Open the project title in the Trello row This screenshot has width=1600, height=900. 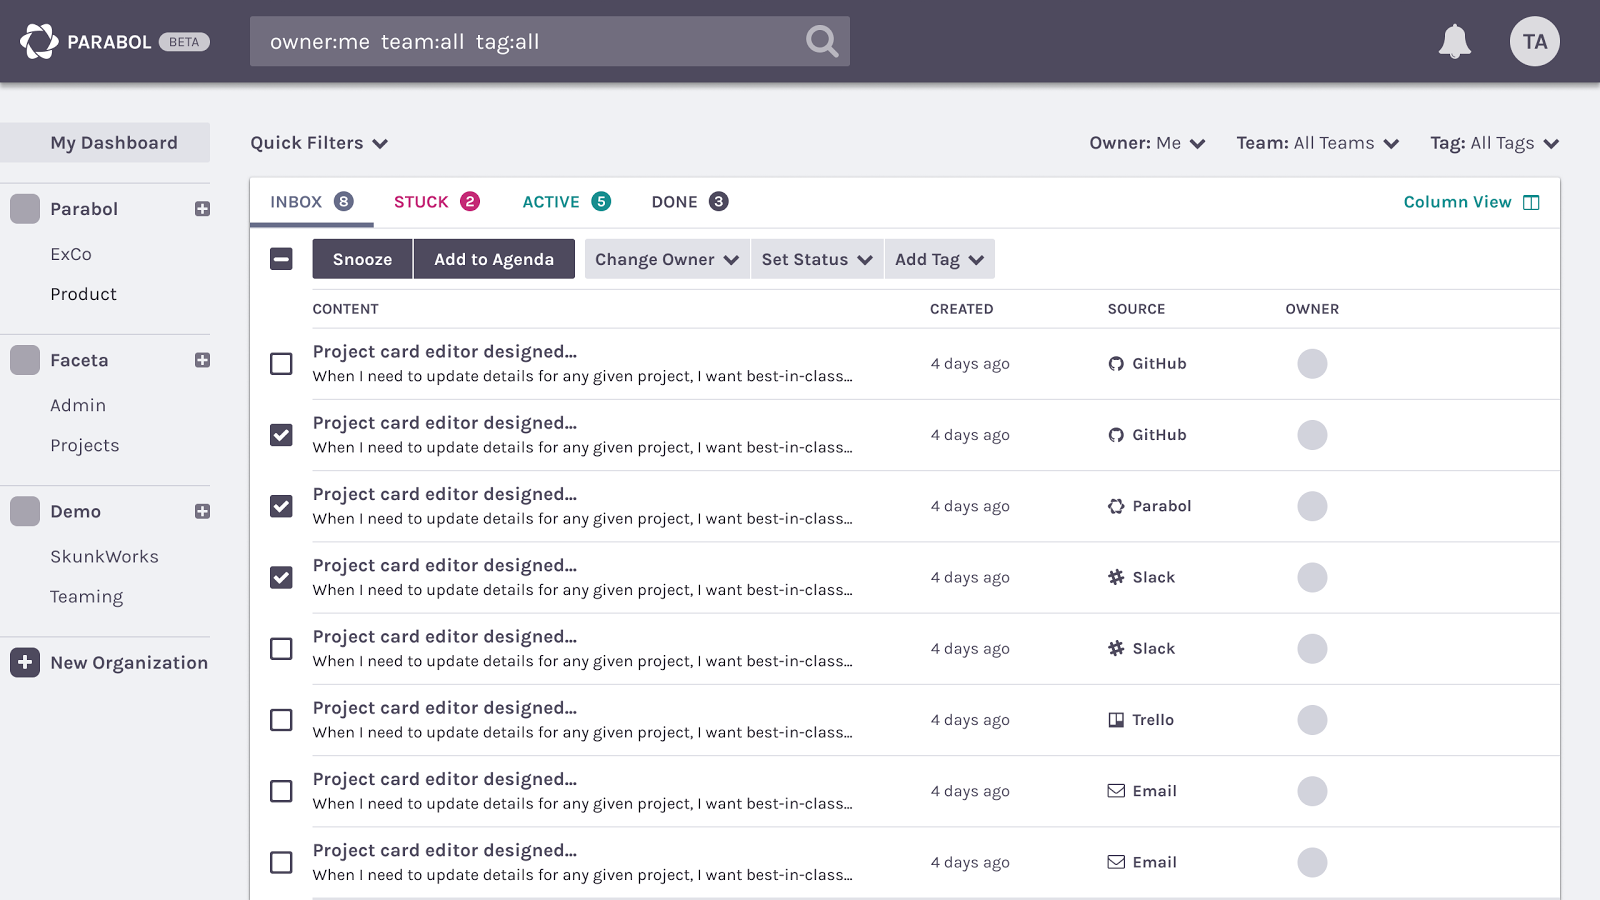point(445,708)
